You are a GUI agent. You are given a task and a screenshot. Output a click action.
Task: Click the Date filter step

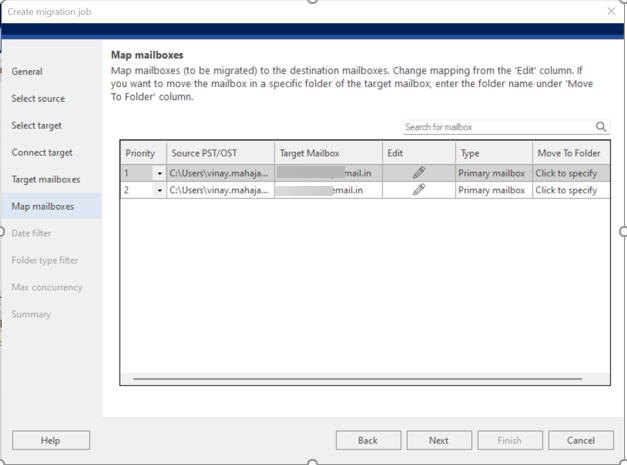pyautogui.click(x=31, y=233)
